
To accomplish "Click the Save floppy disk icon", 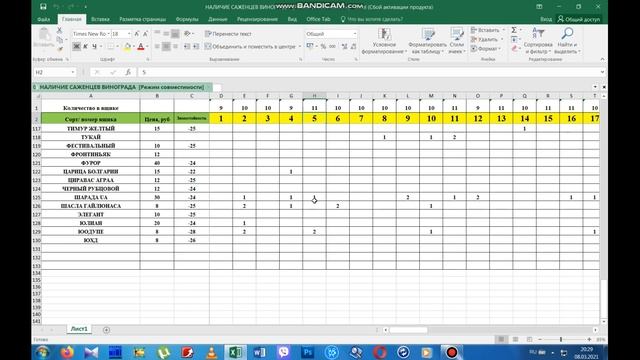I will pyautogui.click(x=43, y=7).
